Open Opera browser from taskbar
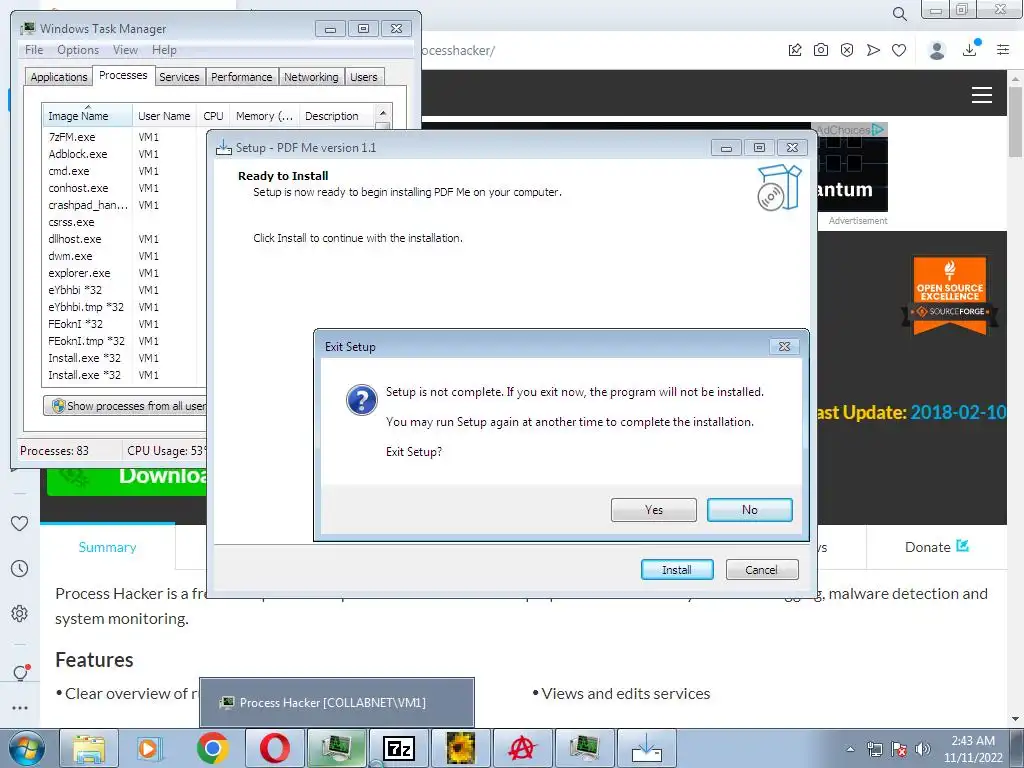 (274, 748)
